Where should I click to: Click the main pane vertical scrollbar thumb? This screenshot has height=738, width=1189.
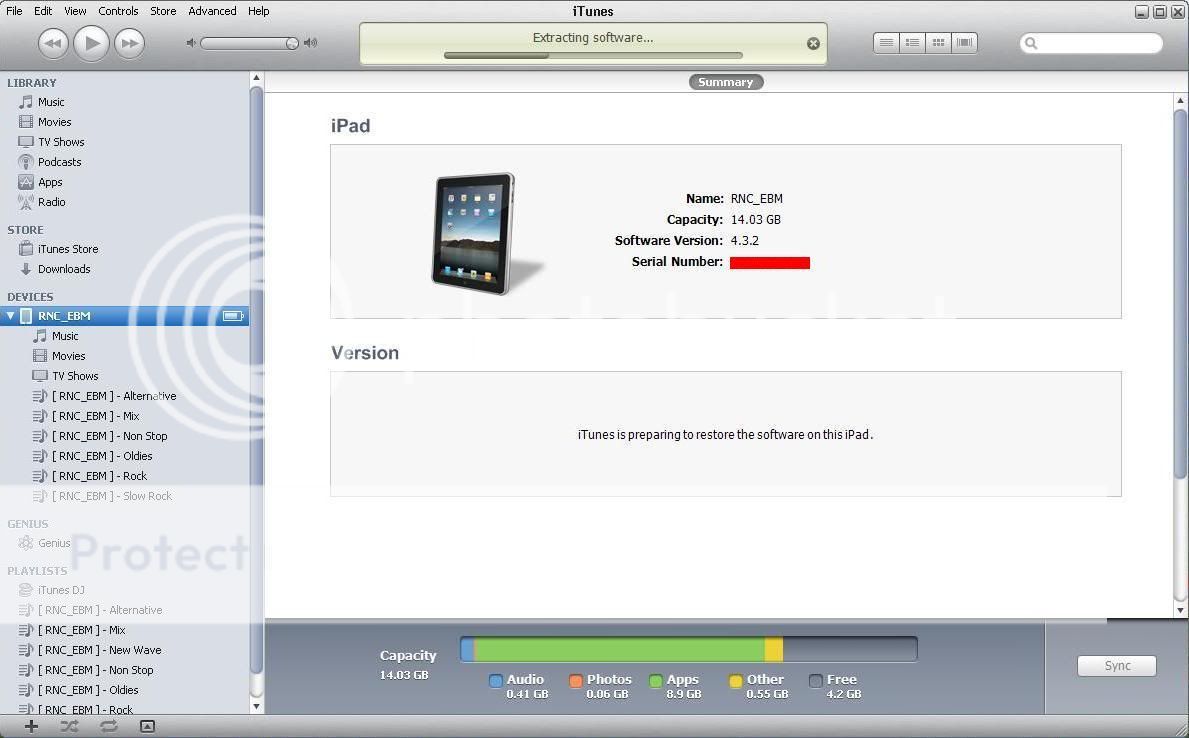point(1180,294)
